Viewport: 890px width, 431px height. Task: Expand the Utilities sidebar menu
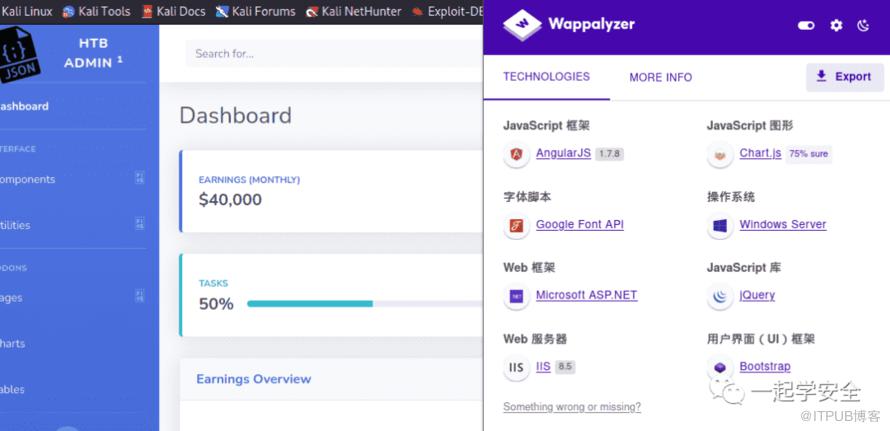point(73,225)
